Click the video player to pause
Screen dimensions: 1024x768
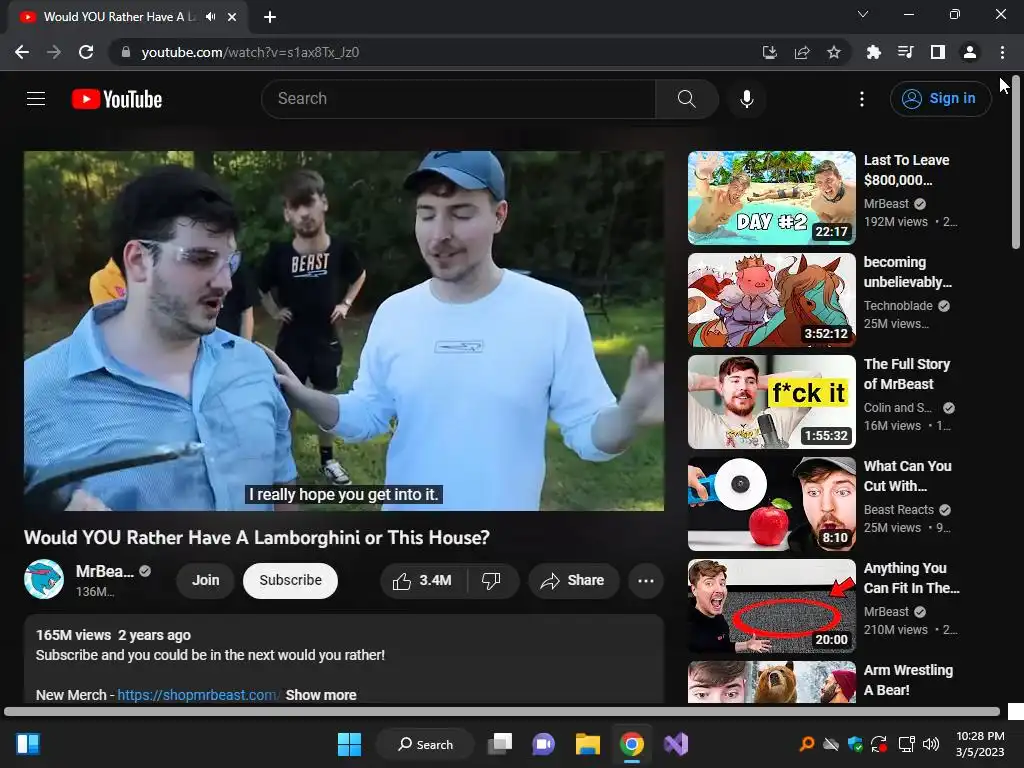(344, 330)
